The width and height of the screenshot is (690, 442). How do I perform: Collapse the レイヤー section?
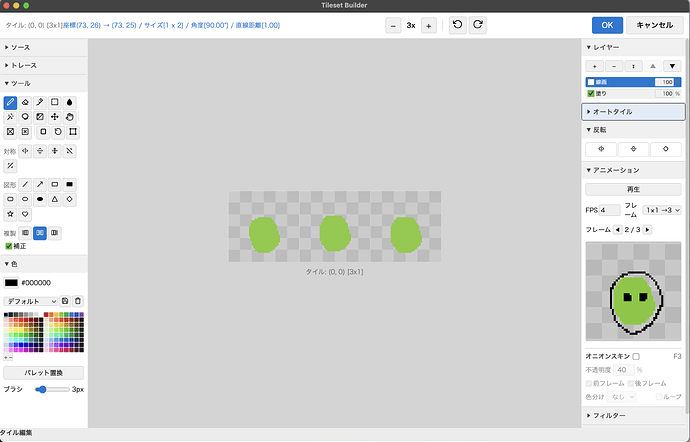pyautogui.click(x=633, y=48)
